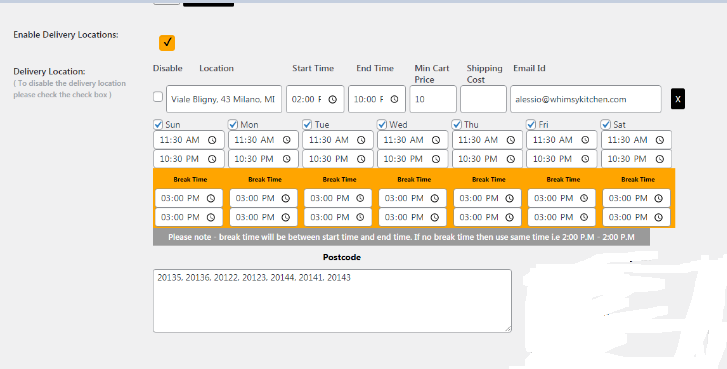
Task: Open clock picker for Thu 10:30 PM
Action: (x=510, y=159)
